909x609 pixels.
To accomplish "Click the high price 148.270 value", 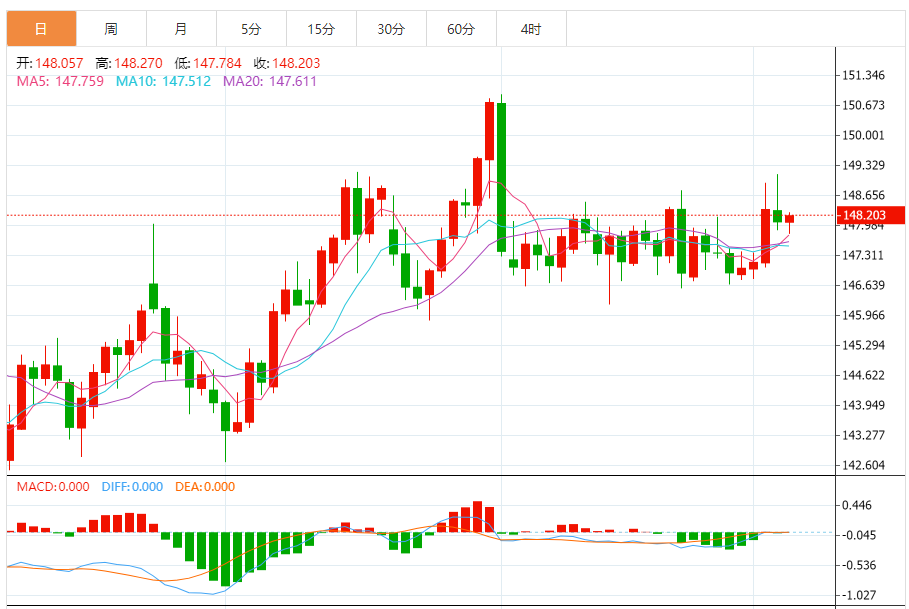I will (138, 63).
